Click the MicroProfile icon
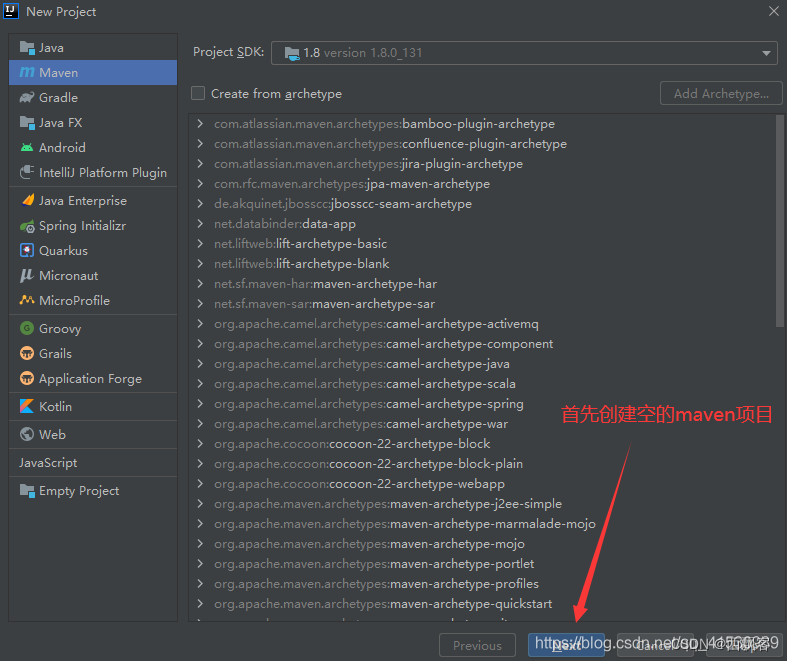The height and width of the screenshot is (661, 787). pyautogui.click(x=27, y=300)
